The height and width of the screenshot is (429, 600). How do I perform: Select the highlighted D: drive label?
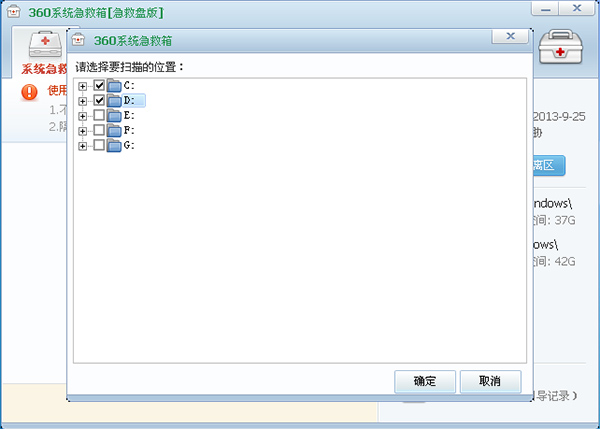click(134, 100)
